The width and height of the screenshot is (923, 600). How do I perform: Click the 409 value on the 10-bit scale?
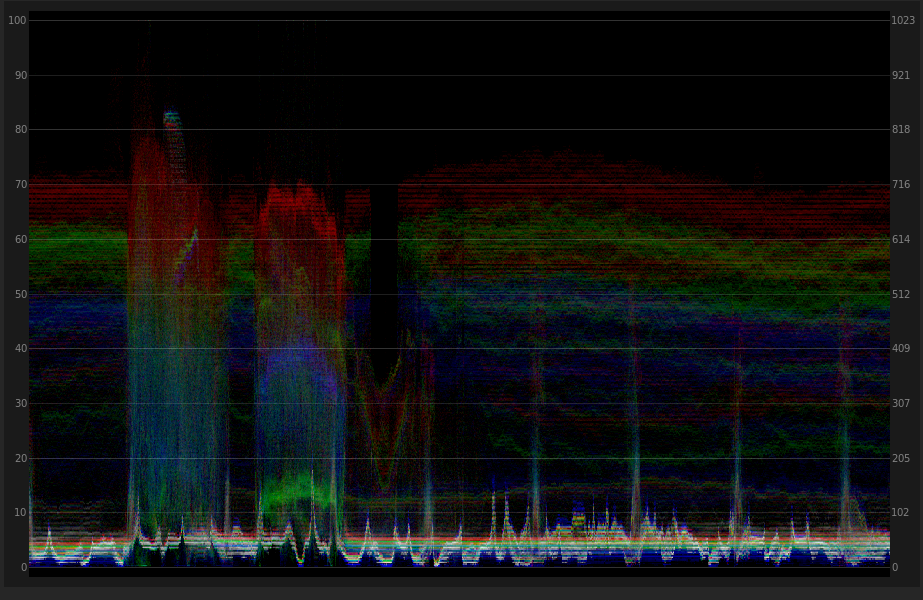901,349
